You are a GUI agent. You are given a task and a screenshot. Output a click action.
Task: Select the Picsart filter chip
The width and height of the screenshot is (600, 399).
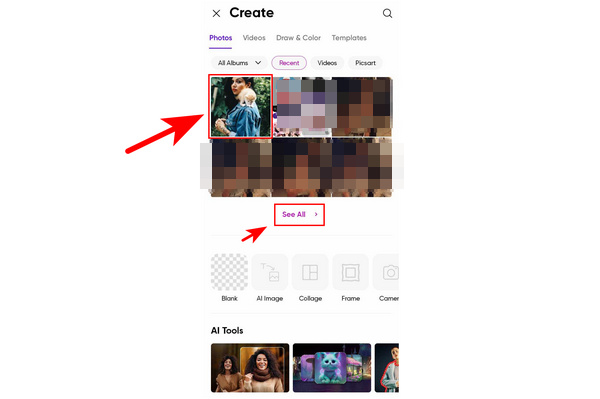tap(365, 63)
